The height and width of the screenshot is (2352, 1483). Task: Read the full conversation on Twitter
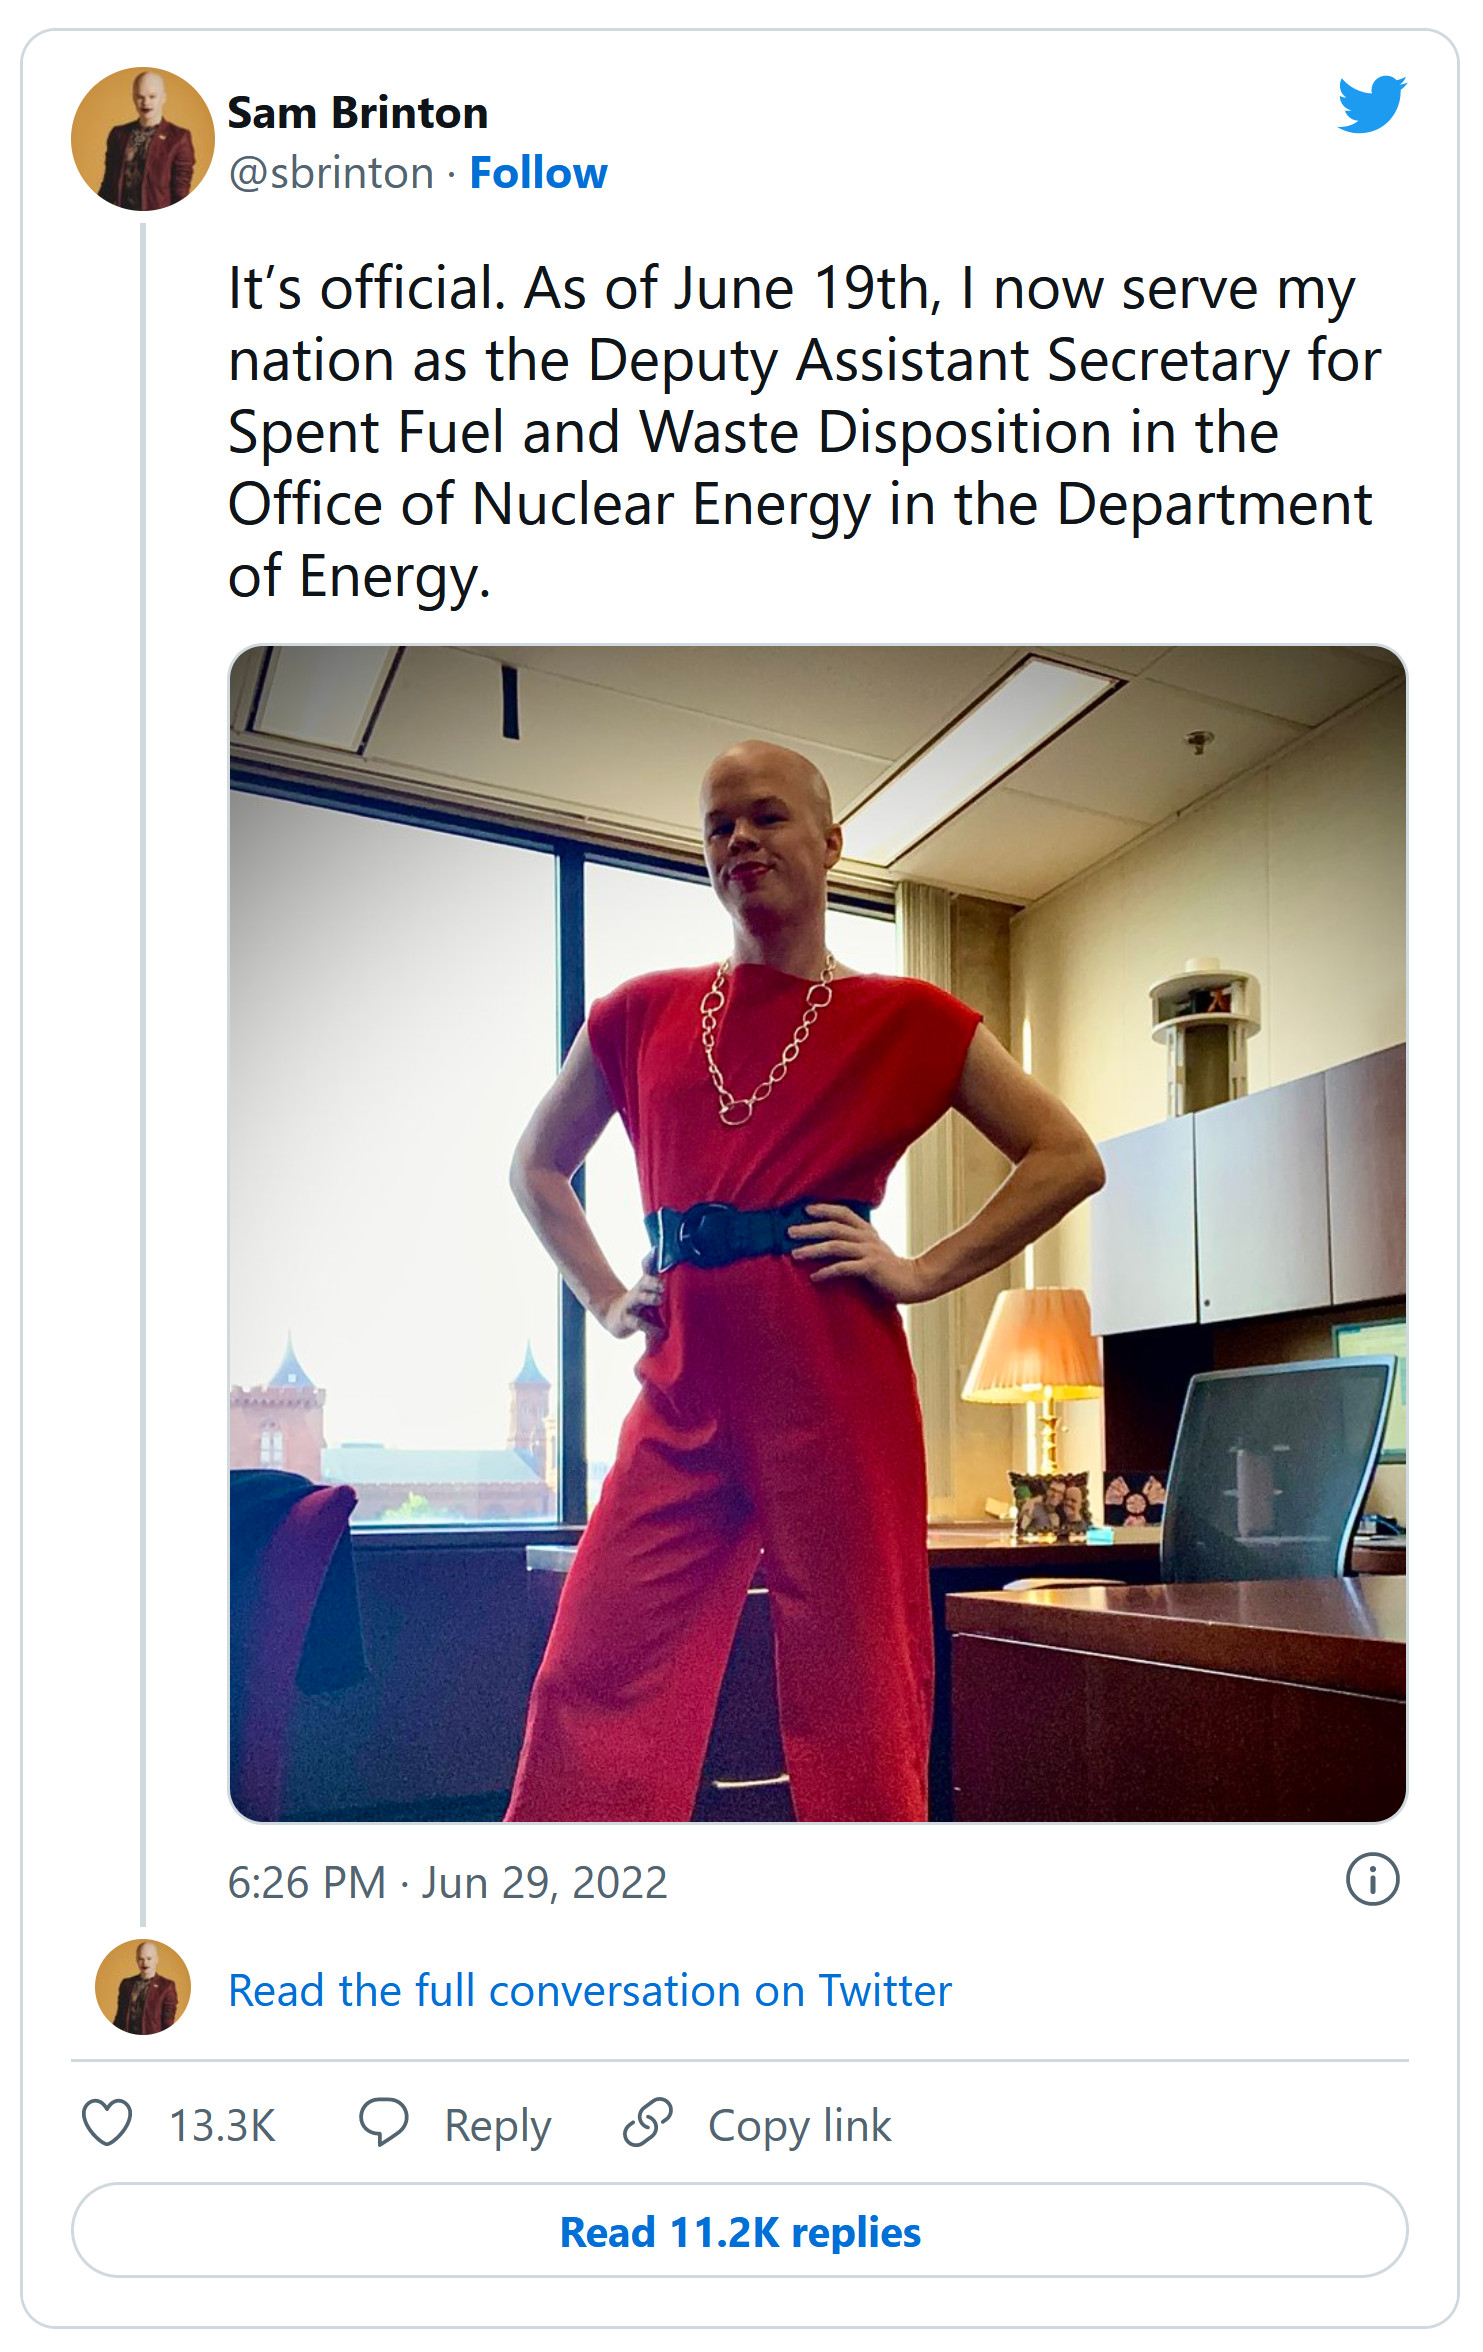click(590, 1990)
